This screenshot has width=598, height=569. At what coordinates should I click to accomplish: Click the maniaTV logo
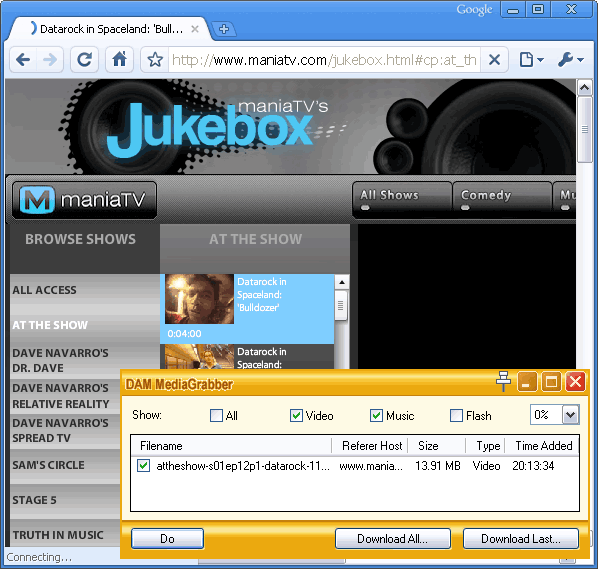click(x=84, y=200)
